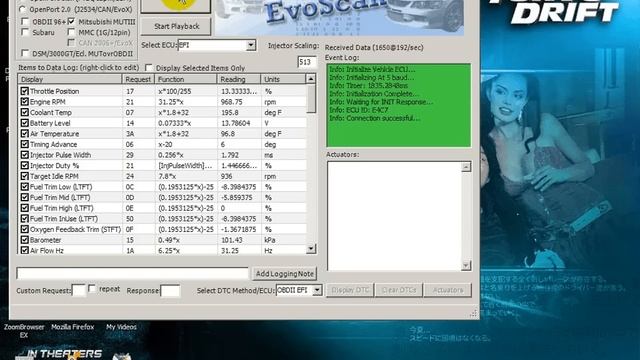Uncheck Coolant Temp logging item
The image size is (640, 360).
coord(24,112)
